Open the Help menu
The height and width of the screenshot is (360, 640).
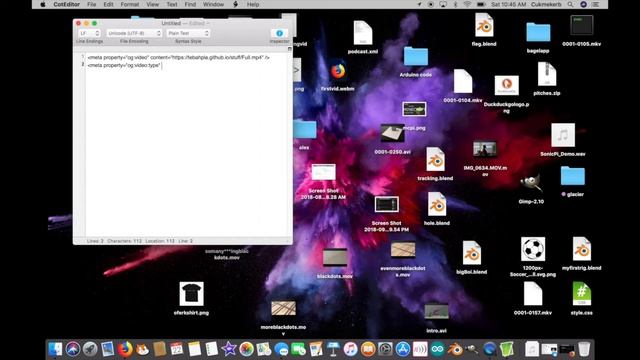click(x=253, y=4)
